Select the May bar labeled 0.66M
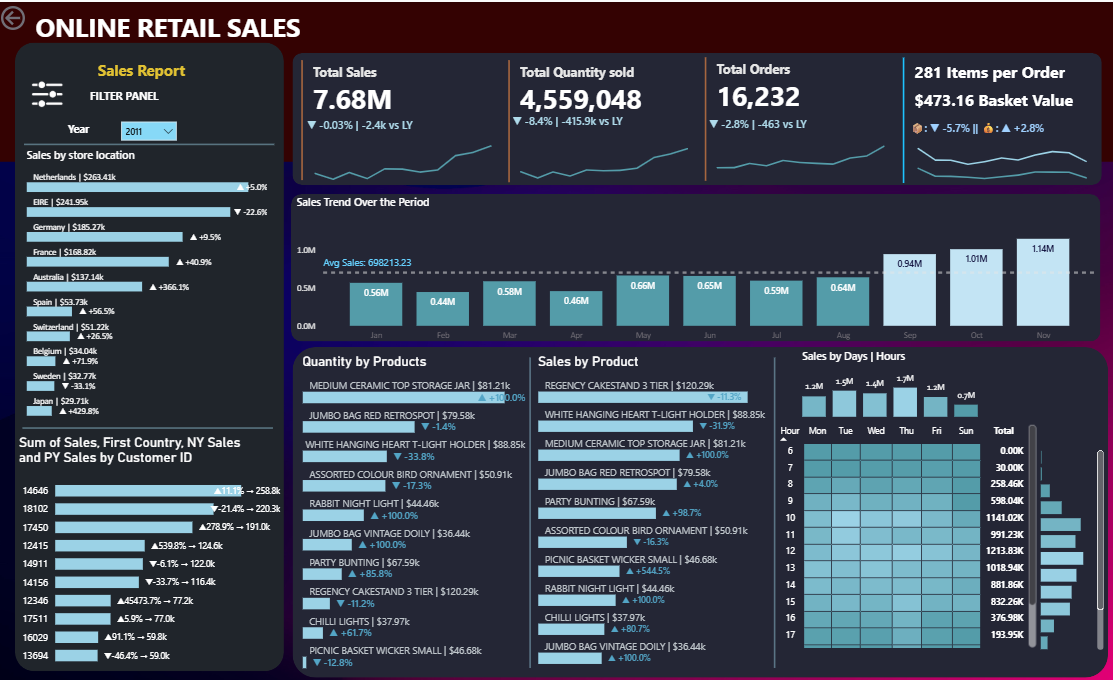This screenshot has width=1113, height=680. tap(643, 301)
